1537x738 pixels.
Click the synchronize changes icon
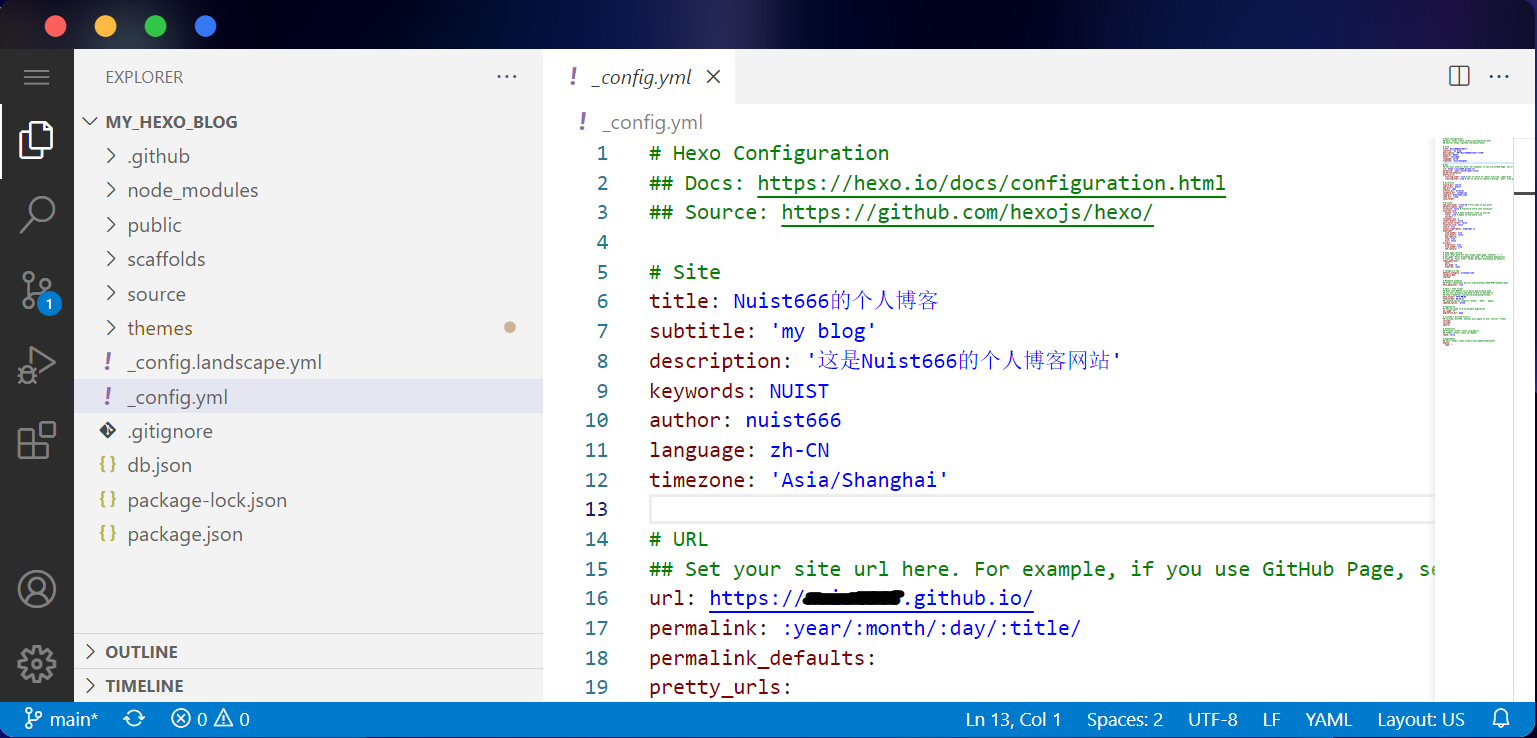pyautogui.click(x=133, y=719)
